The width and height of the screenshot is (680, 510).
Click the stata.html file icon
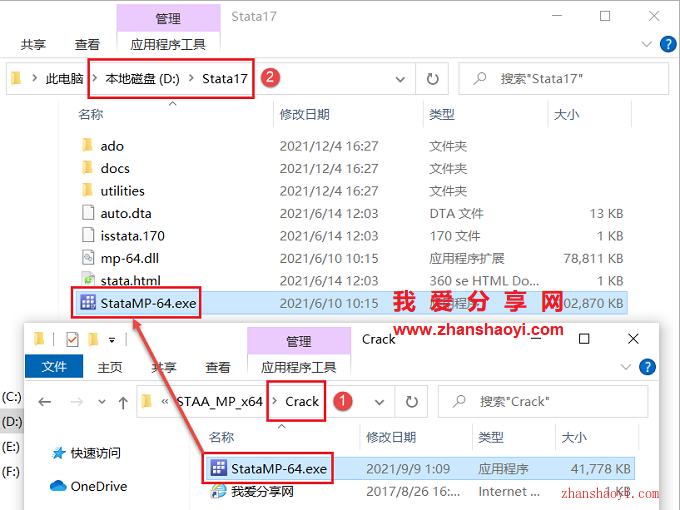pos(88,279)
